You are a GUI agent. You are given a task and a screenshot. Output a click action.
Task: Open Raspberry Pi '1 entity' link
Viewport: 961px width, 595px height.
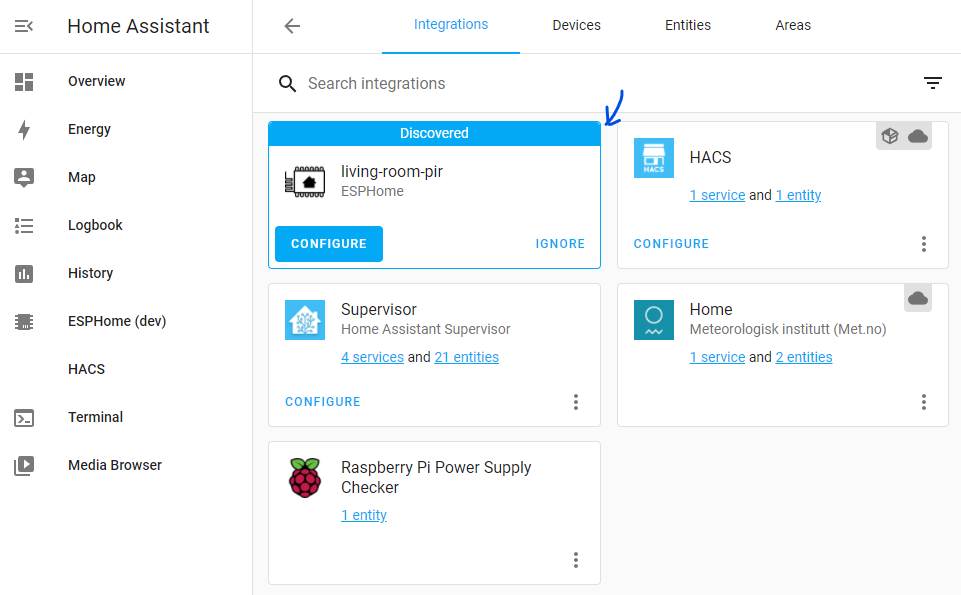(363, 515)
